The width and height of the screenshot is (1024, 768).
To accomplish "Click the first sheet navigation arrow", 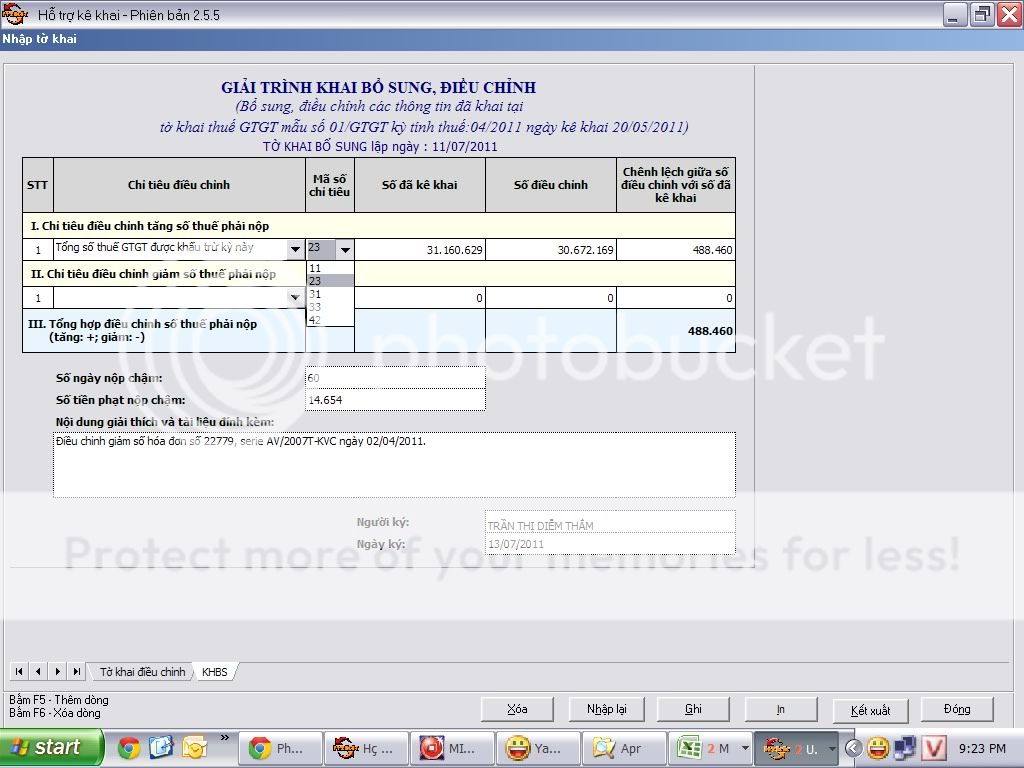I will tap(19, 671).
